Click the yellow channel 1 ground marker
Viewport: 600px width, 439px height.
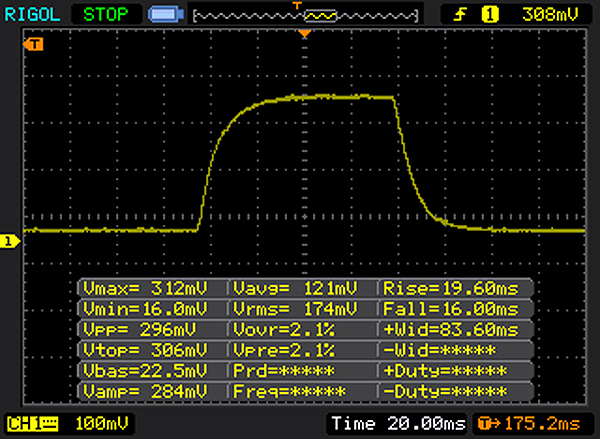[9, 242]
